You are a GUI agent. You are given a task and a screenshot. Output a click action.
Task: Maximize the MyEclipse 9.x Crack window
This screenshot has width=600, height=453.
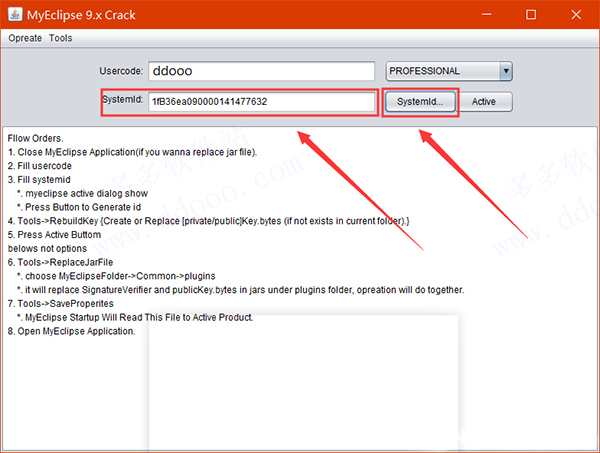coord(531,15)
